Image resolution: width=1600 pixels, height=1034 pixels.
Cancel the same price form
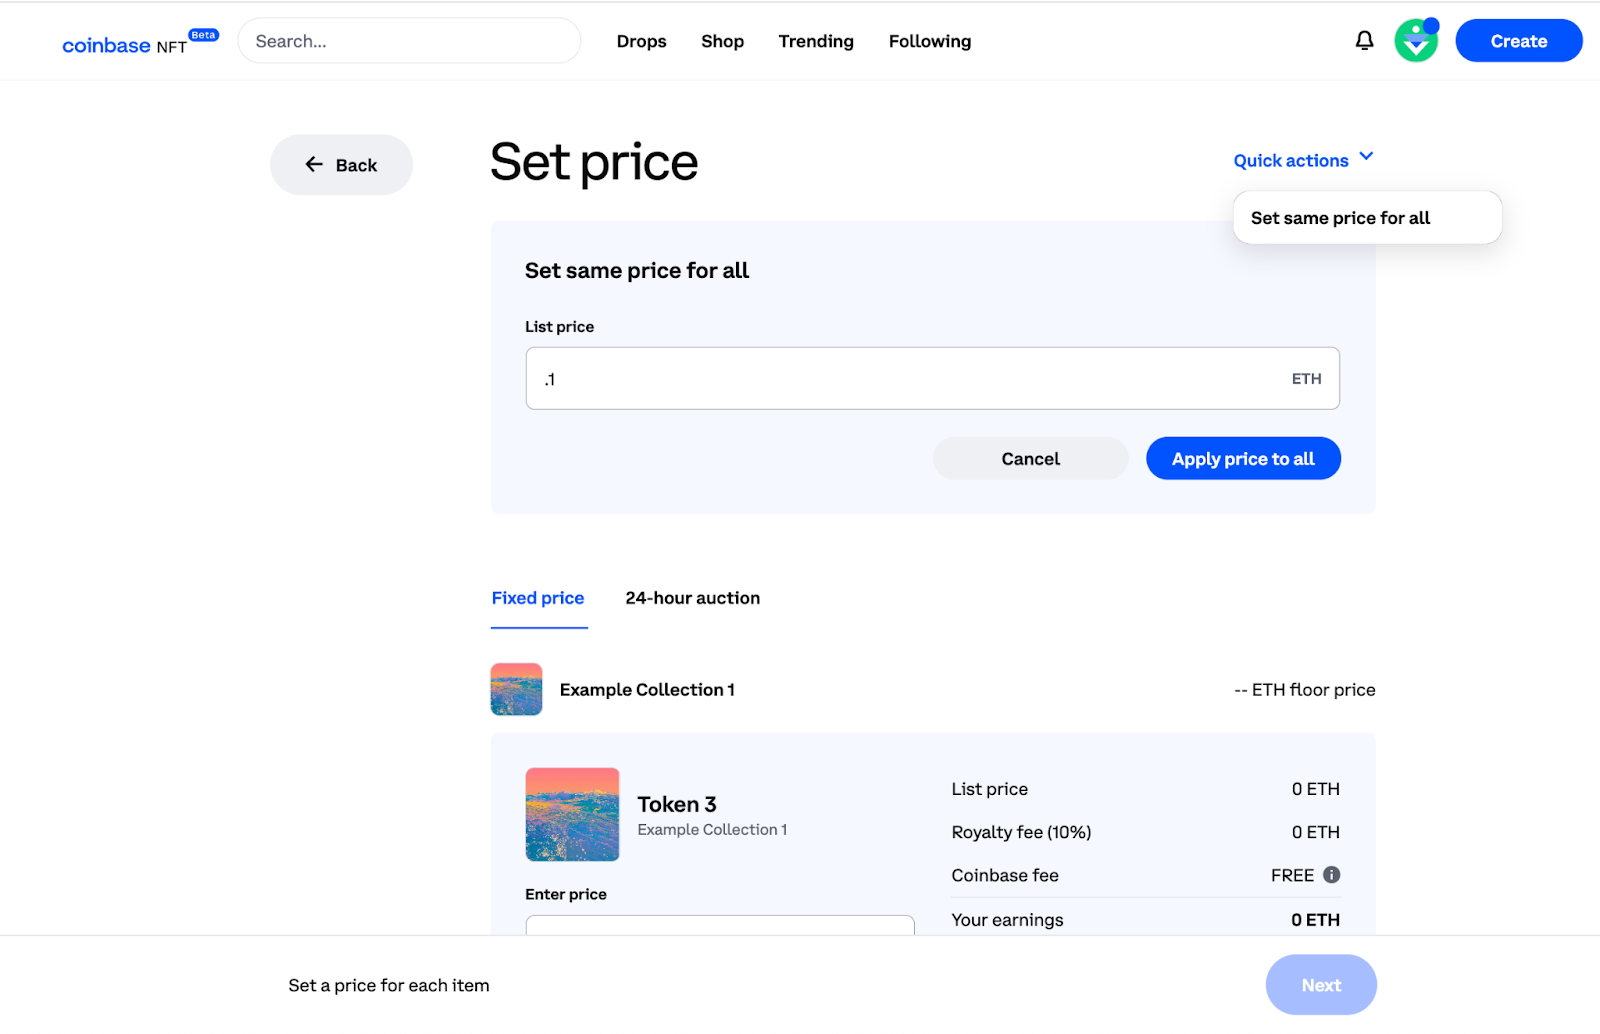click(1030, 459)
